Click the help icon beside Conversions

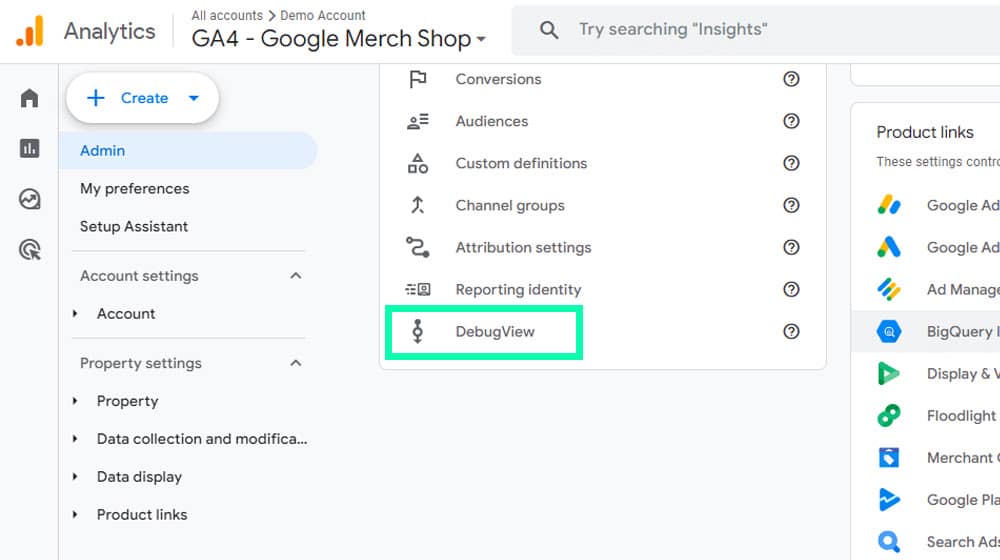[791, 79]
